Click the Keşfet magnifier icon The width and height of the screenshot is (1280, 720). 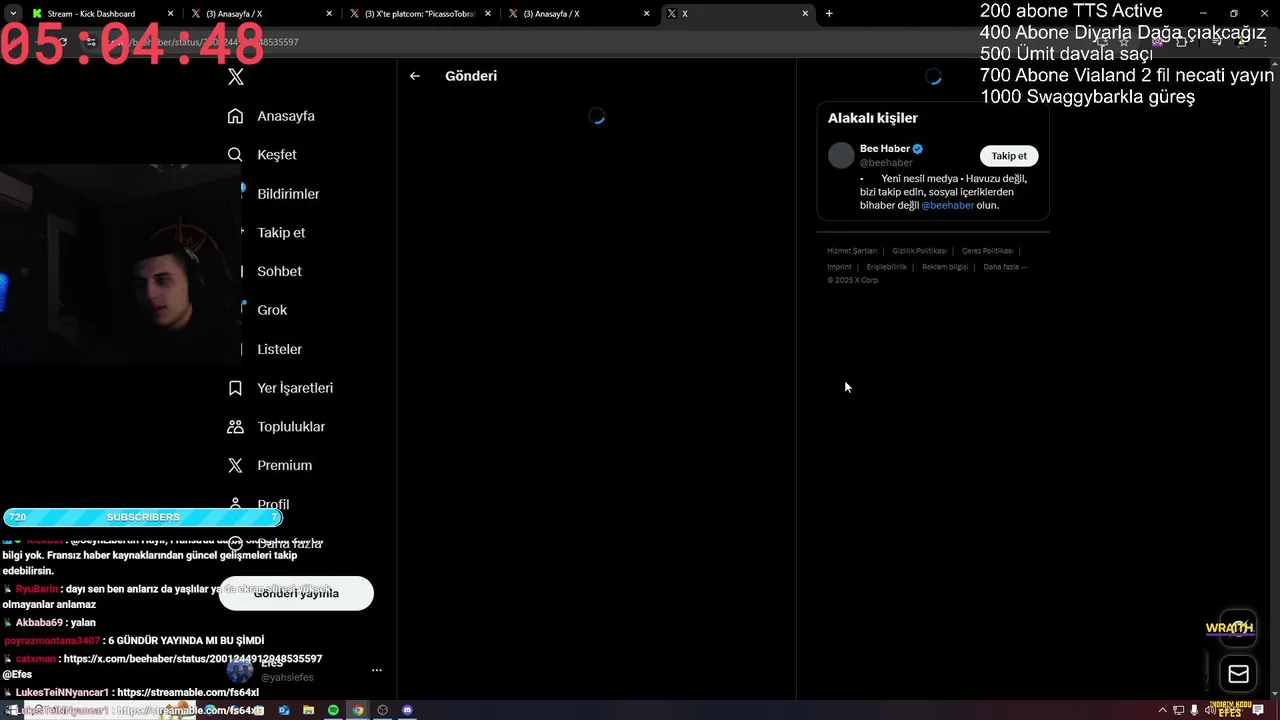tap(235, 155)
